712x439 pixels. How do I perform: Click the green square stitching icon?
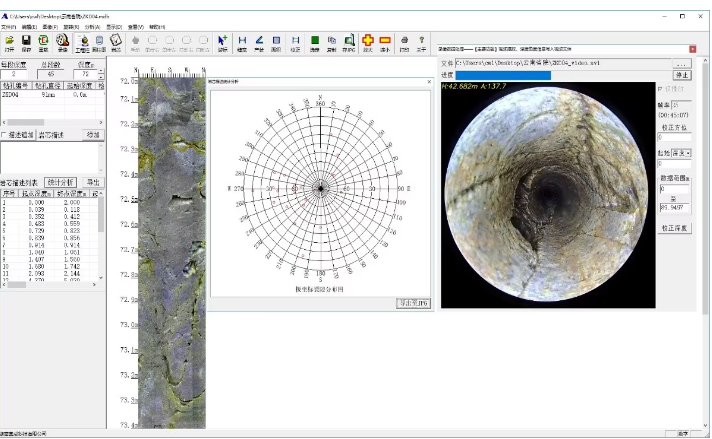coord(314,41)
